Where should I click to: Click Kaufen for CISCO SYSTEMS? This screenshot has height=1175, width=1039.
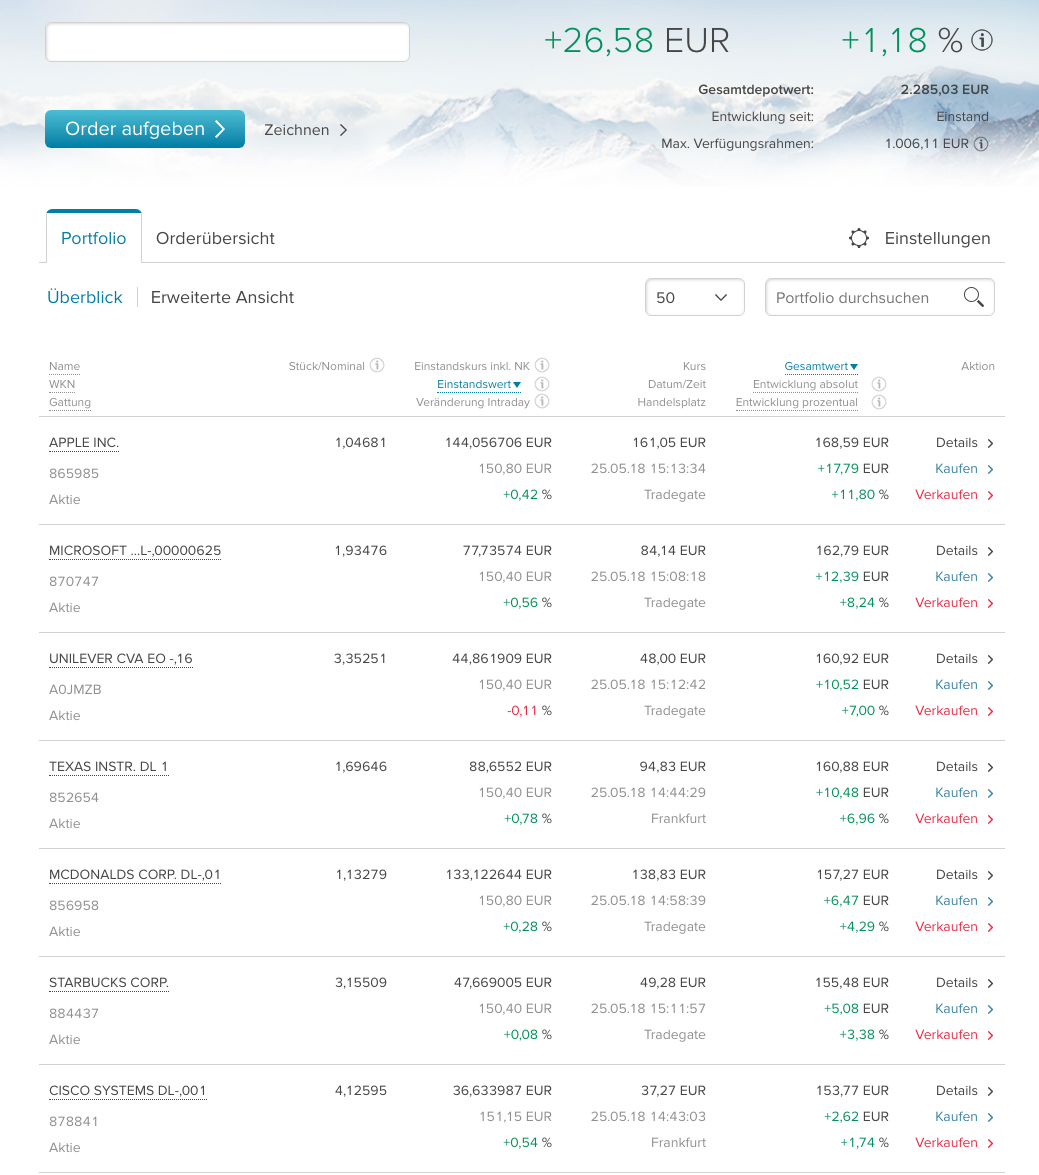(x=956, y=1117)
